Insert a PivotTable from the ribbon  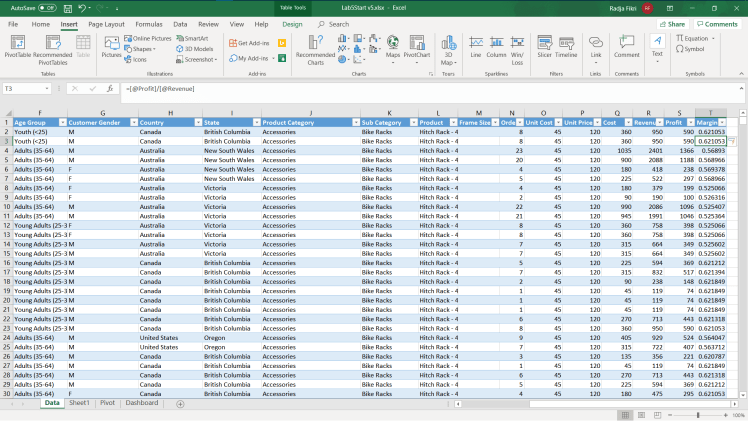(x=17, y=47)
